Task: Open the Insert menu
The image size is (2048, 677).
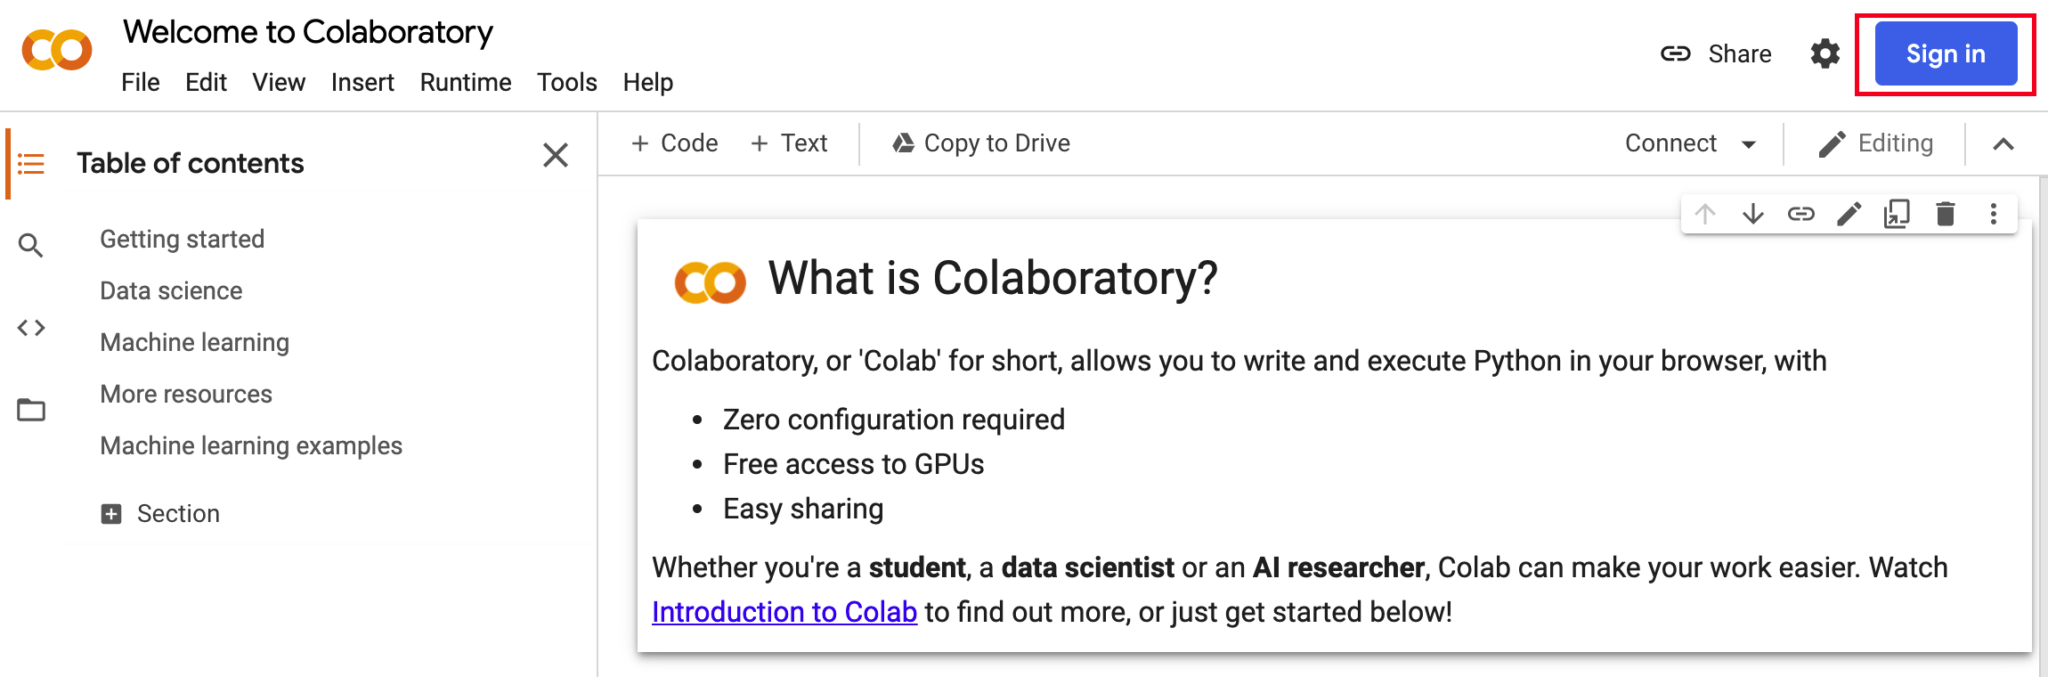Action: 362,82
